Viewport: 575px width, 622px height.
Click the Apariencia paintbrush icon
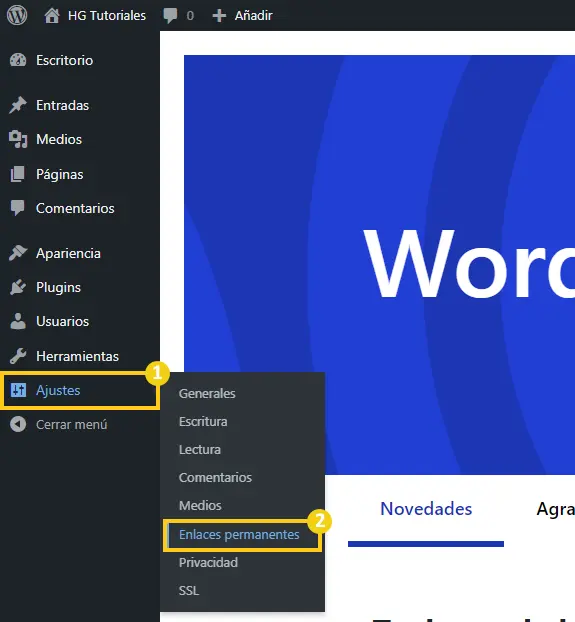18,253
